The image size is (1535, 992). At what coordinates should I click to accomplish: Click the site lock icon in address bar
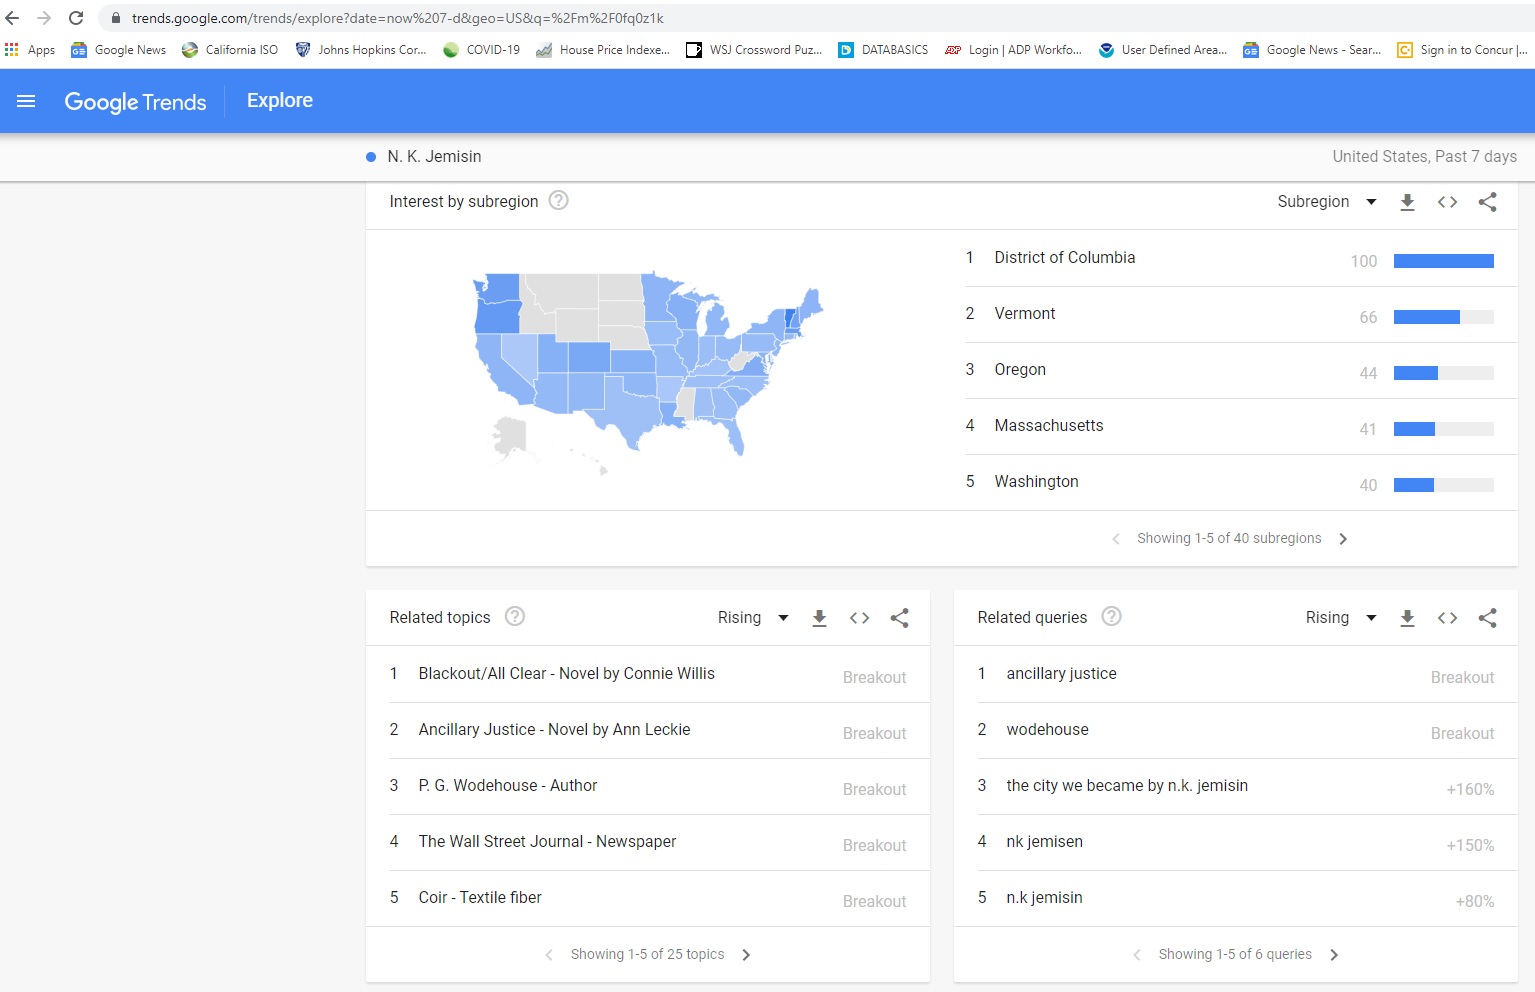115,18
